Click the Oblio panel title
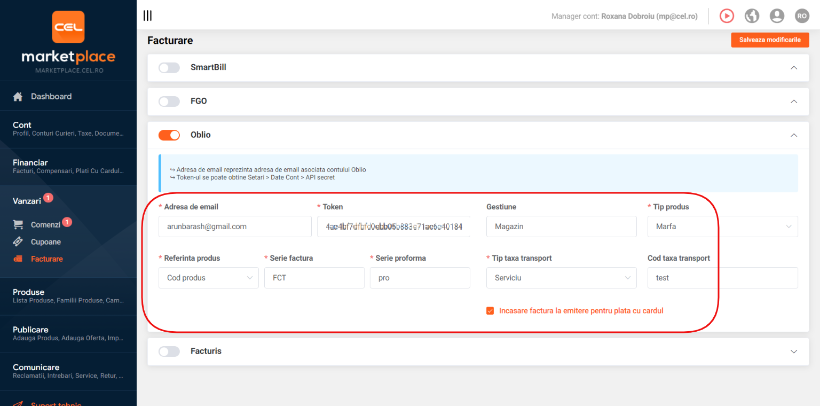The width and height of the screenshot is (820, 406). (201, 136)
